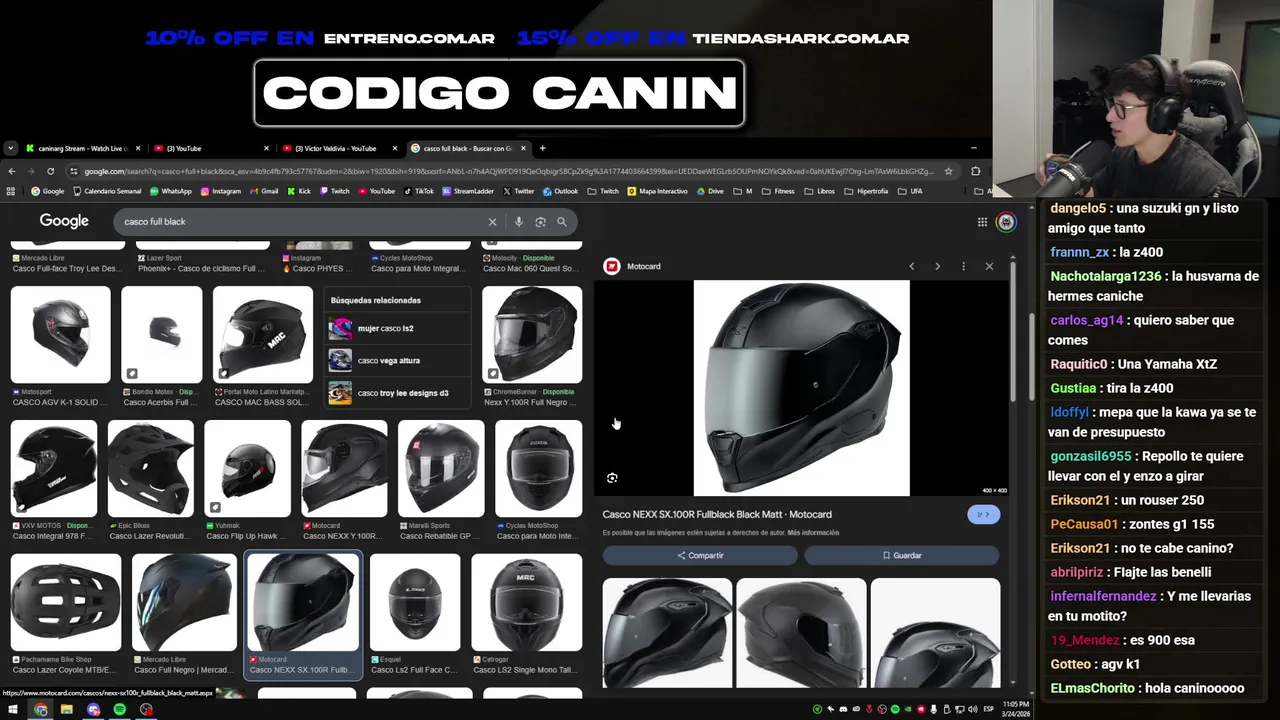Open the Casco Lazer Coyote MTB thumbnail

[66, 602]
